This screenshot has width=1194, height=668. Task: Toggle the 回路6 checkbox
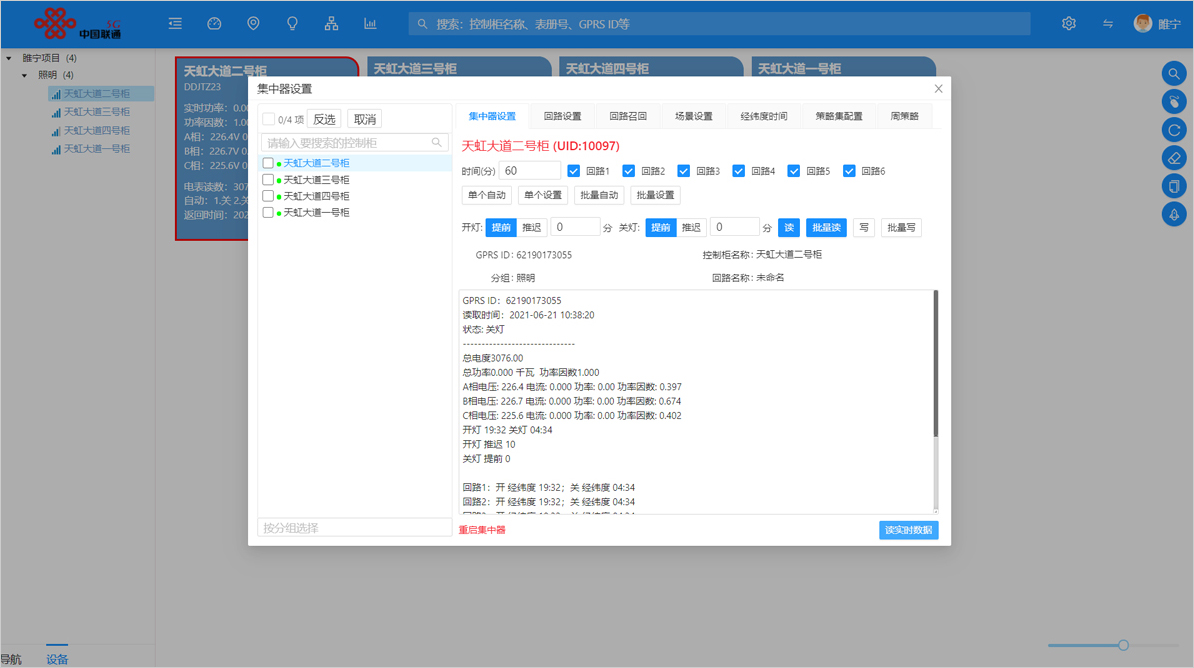click(x=849, y=171)
